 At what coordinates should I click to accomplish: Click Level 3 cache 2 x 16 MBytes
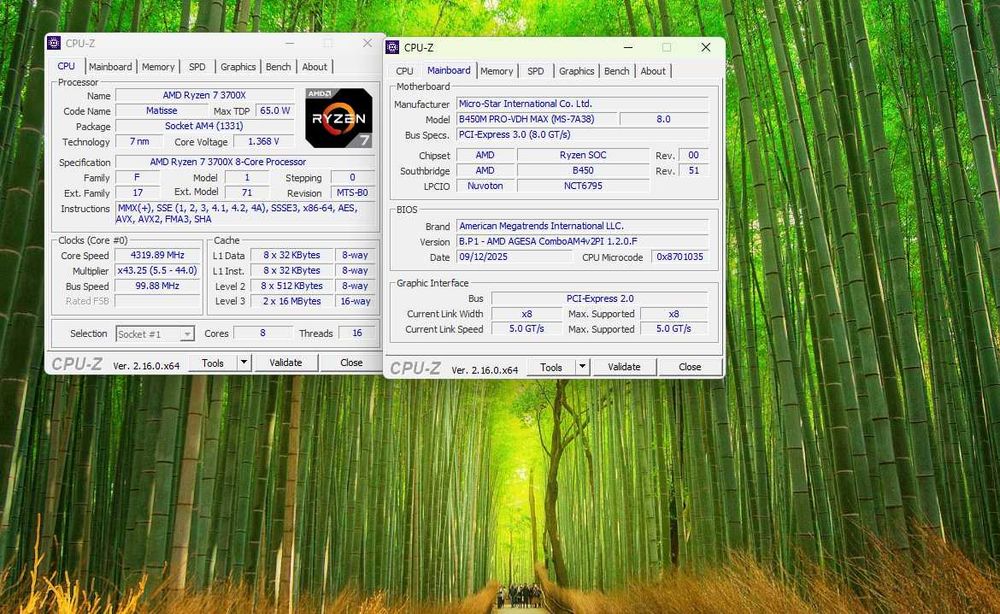click(x=292, y=301)
